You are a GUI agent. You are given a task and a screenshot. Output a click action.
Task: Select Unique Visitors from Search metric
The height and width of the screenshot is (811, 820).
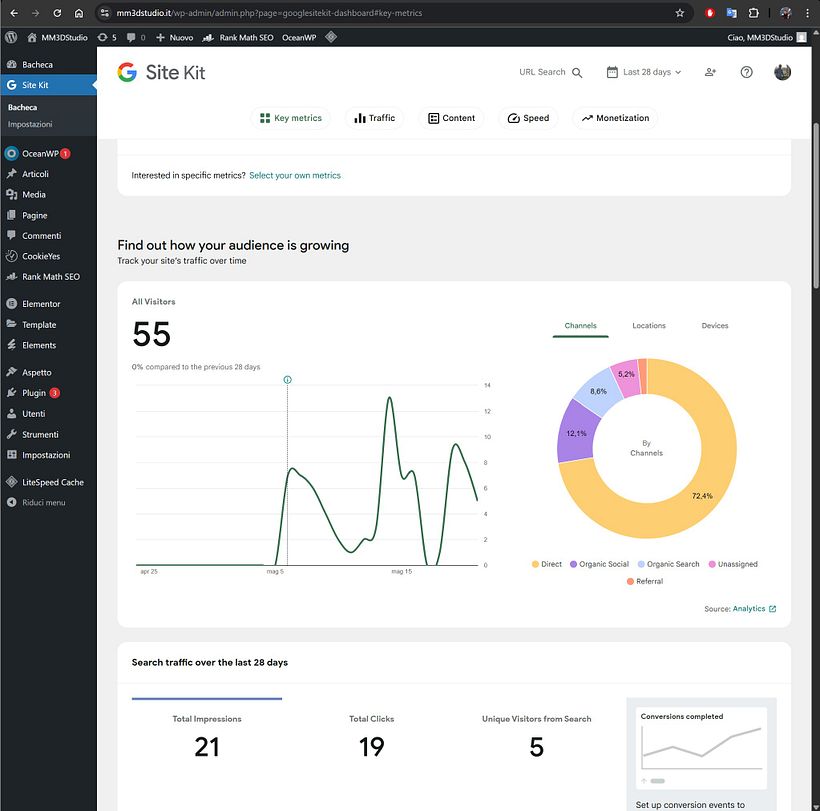537,737
